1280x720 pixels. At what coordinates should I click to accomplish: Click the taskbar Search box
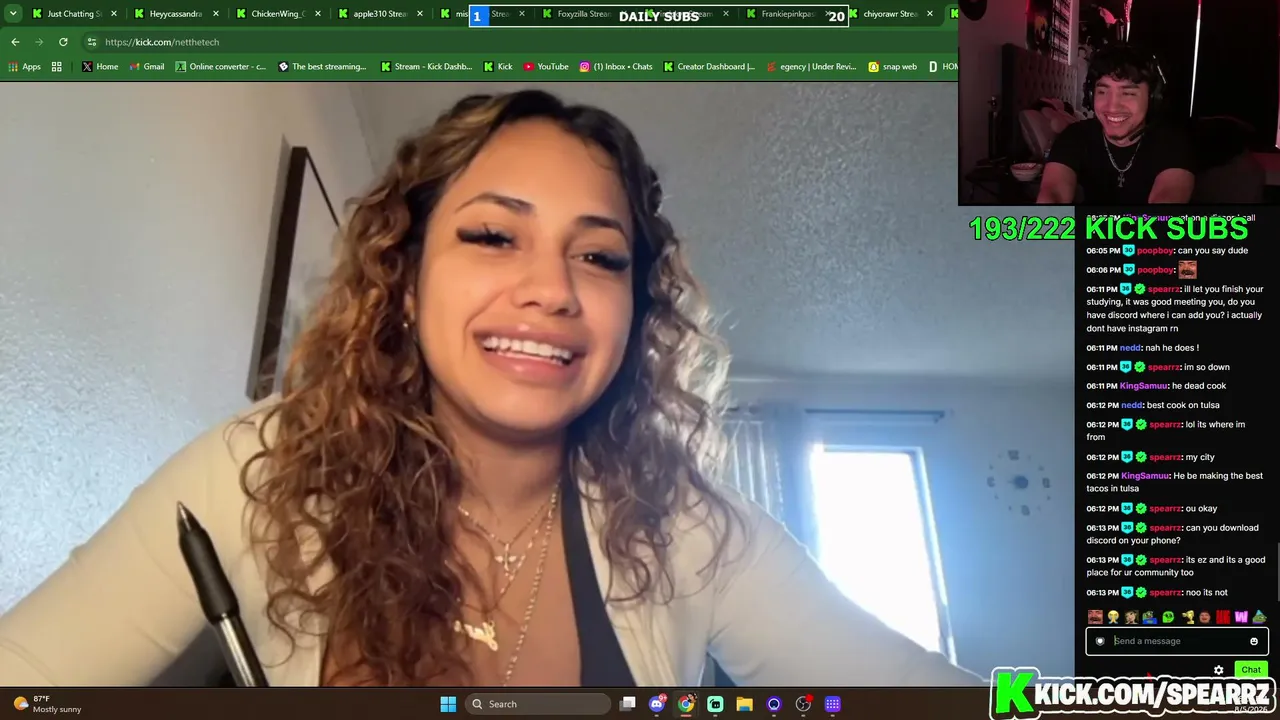(538, 704)
